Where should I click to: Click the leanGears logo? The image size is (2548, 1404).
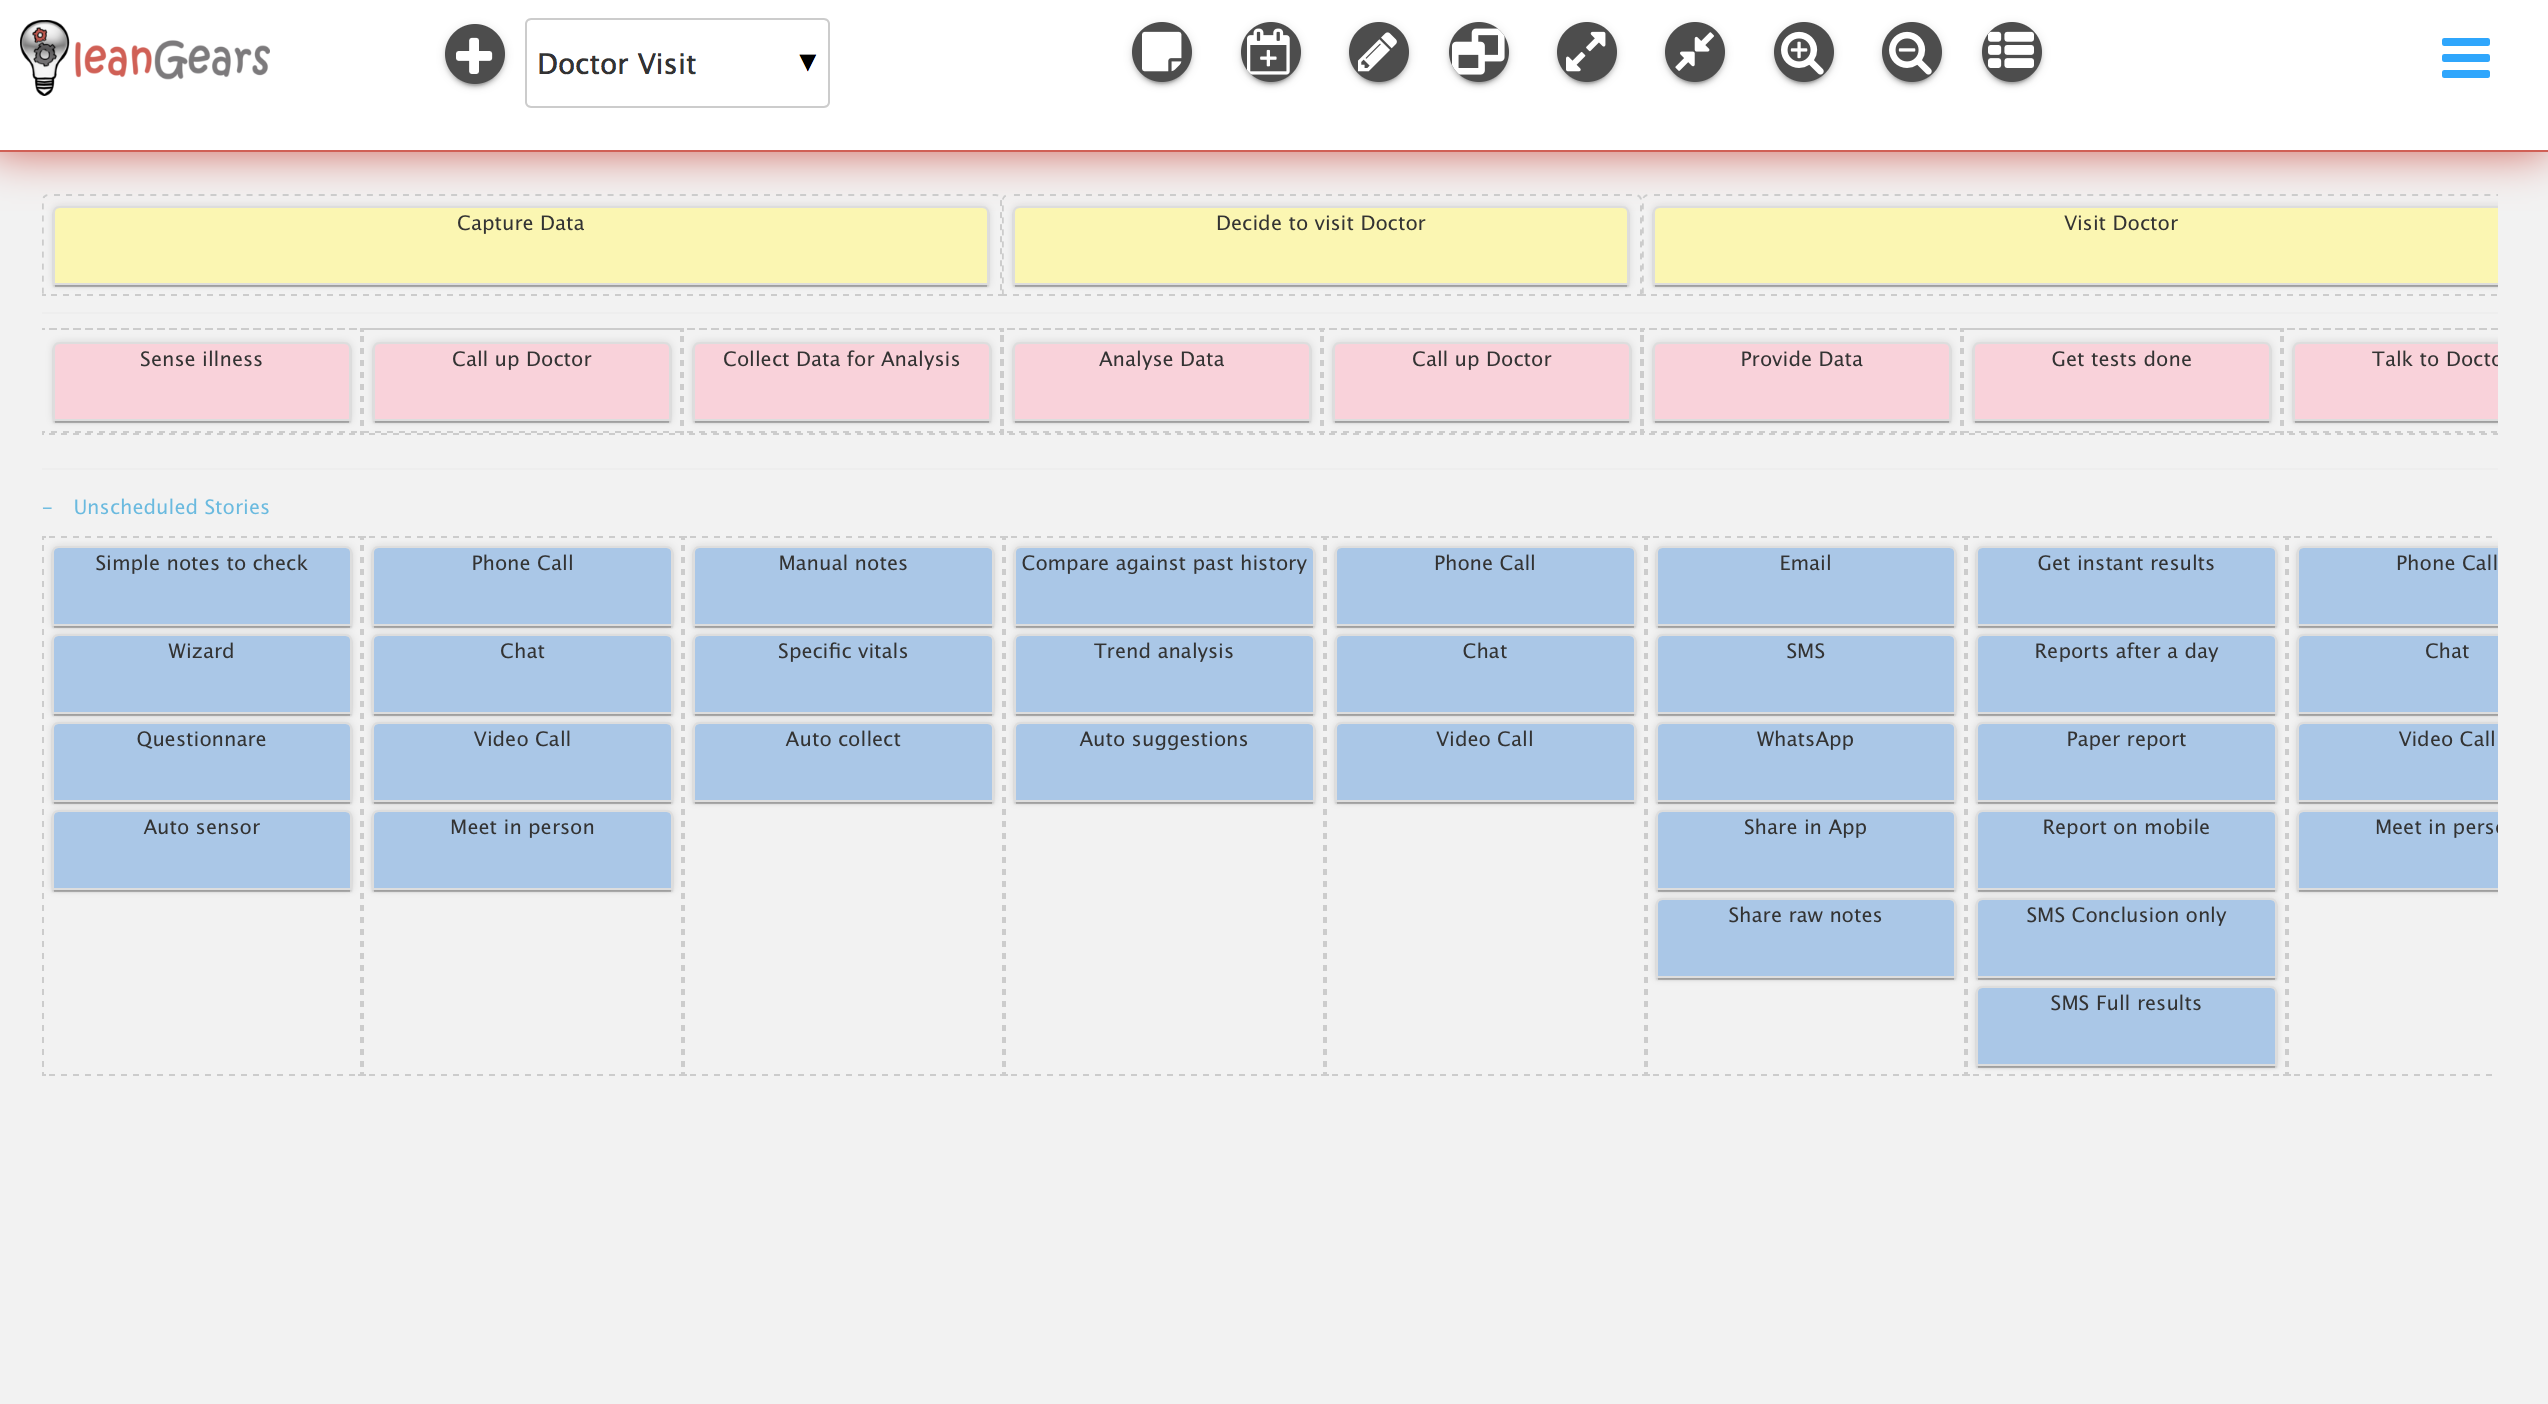[x=145, y=58]
